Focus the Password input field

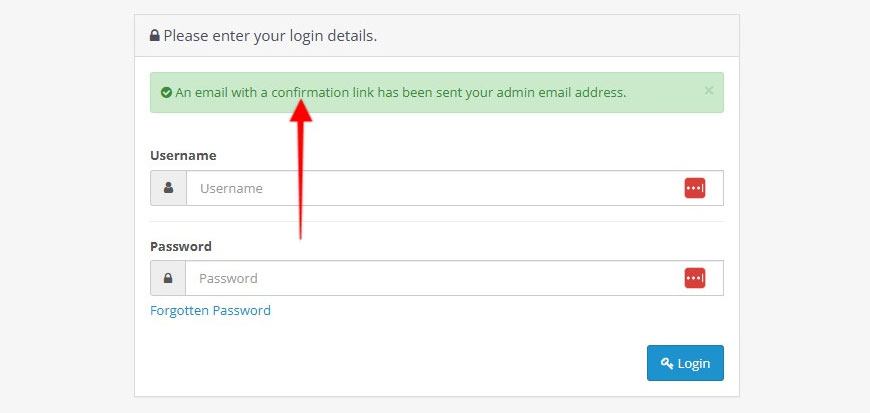point(454,278)
